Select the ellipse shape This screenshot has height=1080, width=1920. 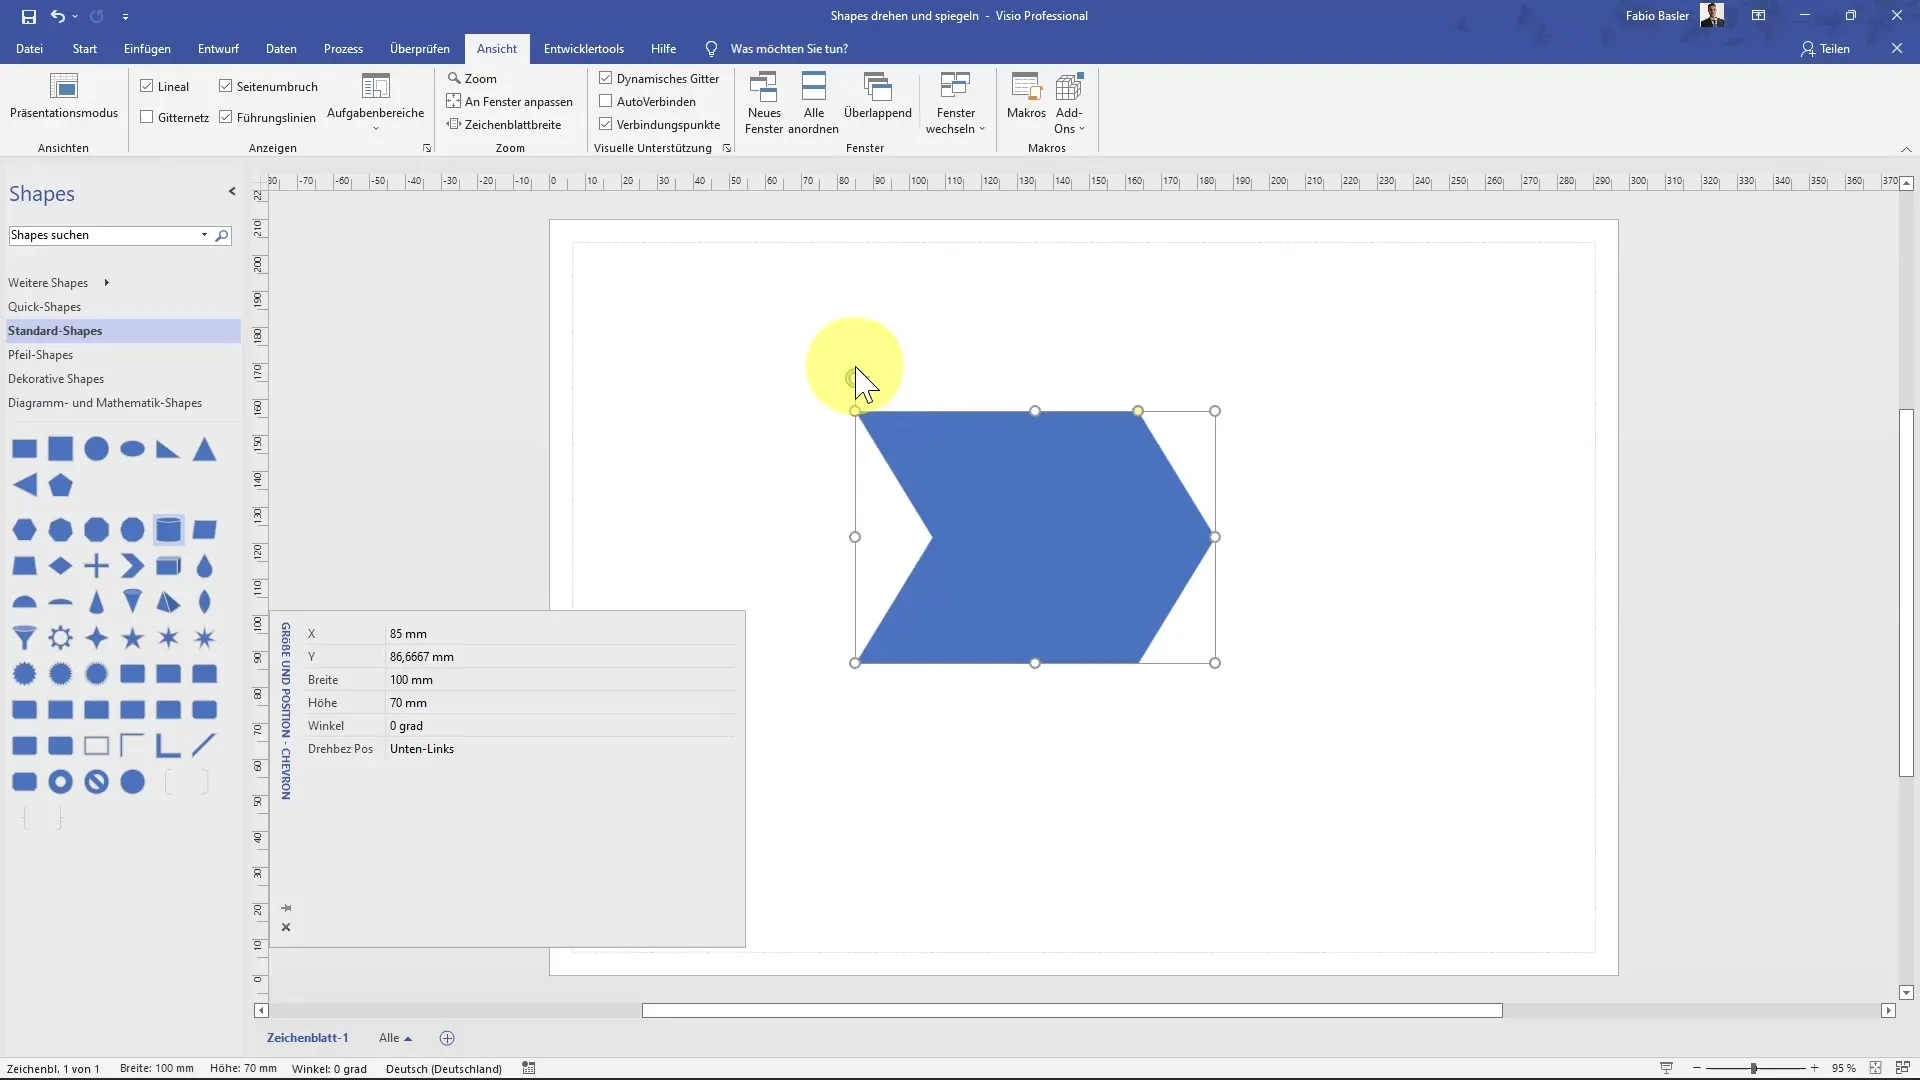pyautogui.click(x=133, y=449)
